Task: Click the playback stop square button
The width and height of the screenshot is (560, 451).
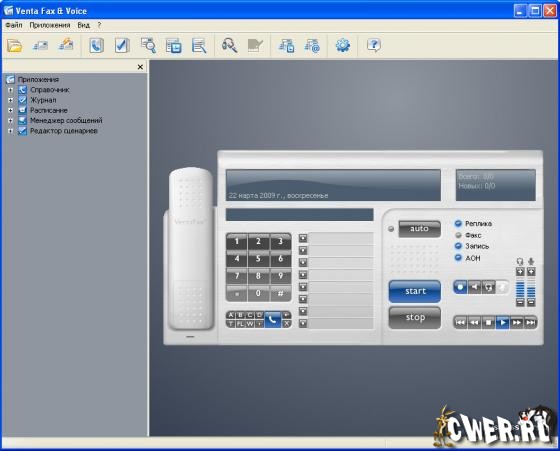Action: 488,322
